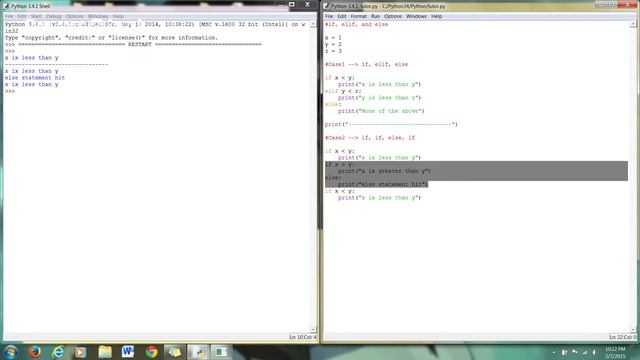
Task: Click the tutor.py editor title bar icon
Action: [x=327, y=6]
